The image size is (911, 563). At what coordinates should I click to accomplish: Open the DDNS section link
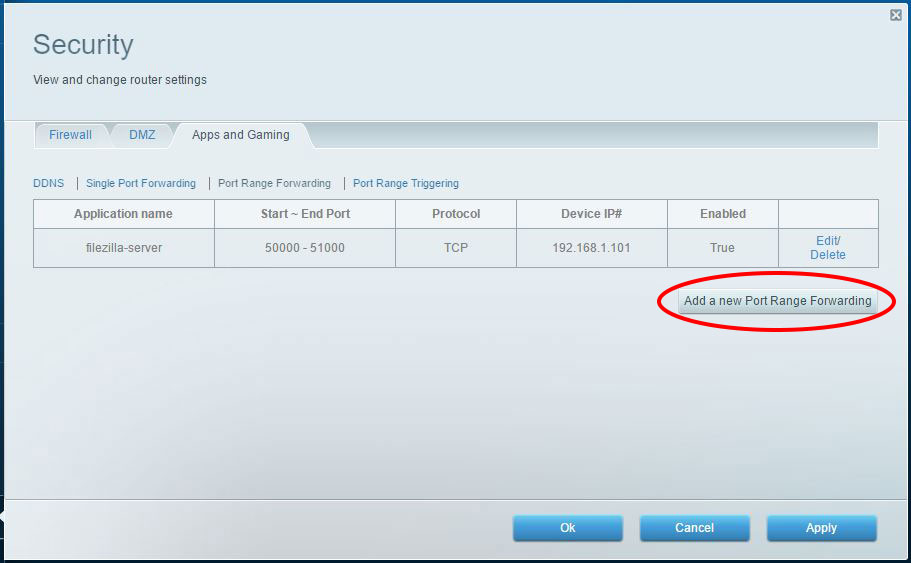click(49, 183)
